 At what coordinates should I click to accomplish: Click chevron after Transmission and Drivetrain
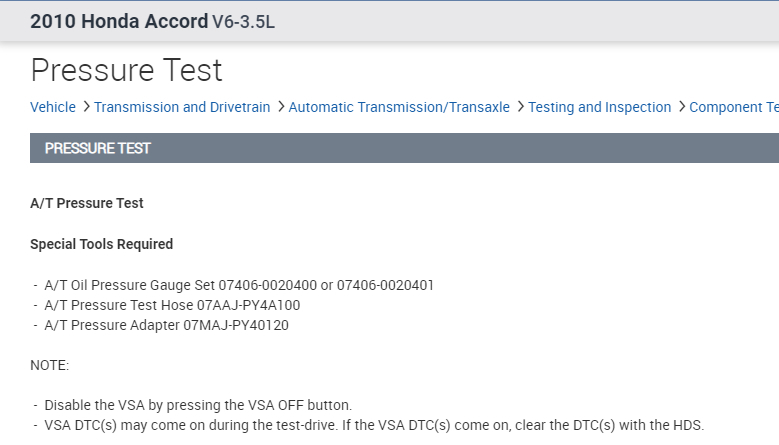click(x=281, y=107)
